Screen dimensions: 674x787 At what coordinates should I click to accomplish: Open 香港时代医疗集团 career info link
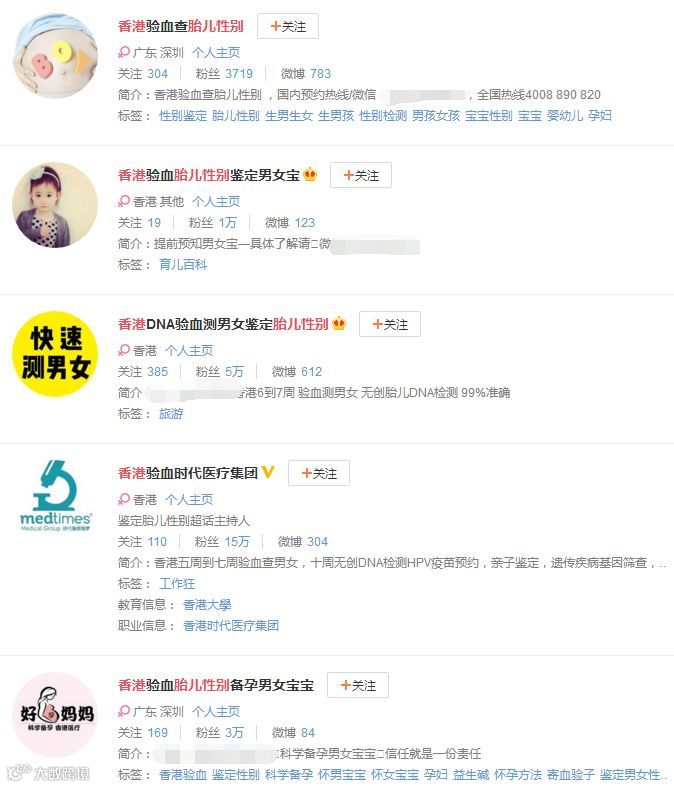[x=231, y=626]
